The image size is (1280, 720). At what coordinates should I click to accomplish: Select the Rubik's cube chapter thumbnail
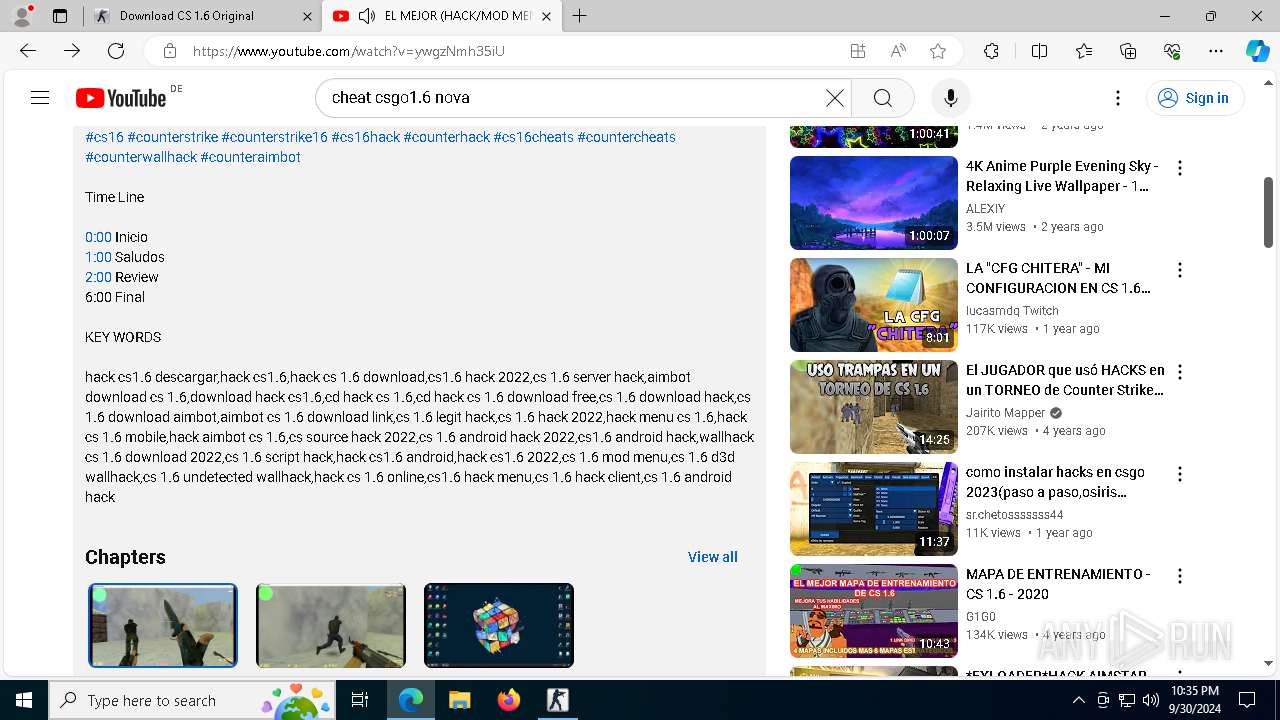point(499,625)
